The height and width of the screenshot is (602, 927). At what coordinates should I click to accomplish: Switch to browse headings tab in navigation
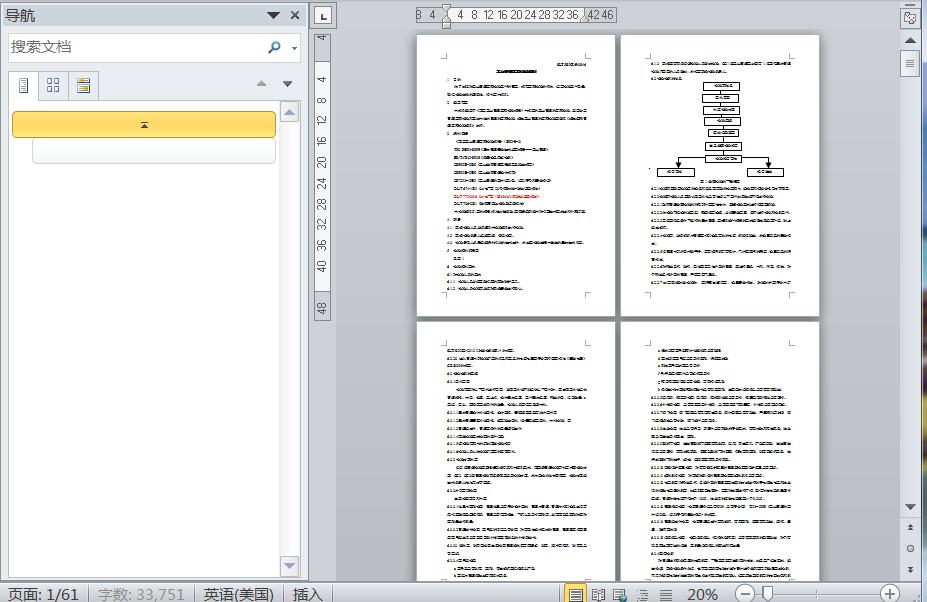point(24,86)
